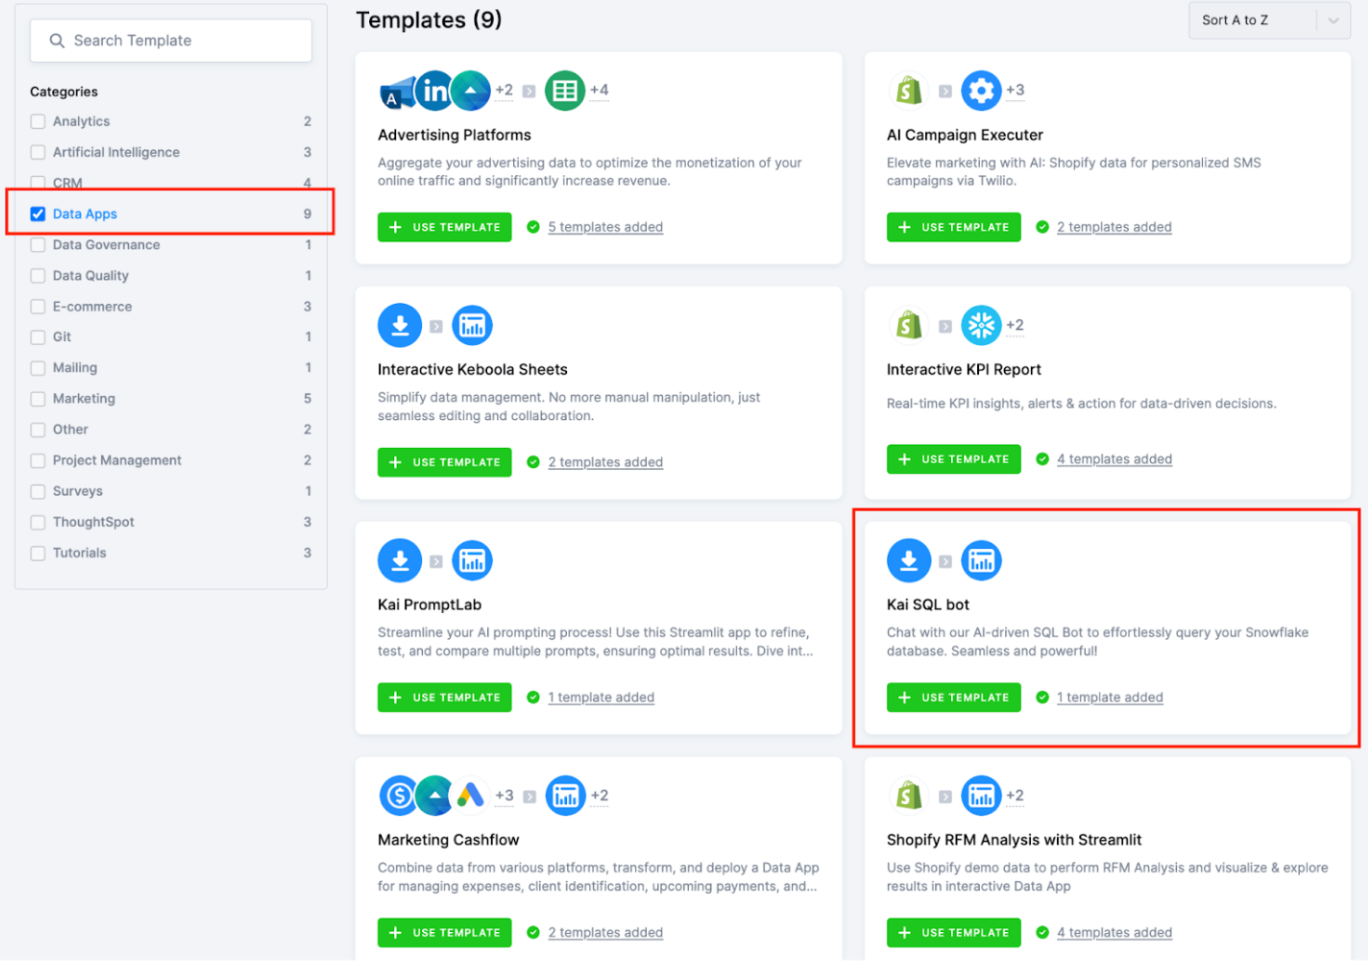1368x977 pixels.
Task: Toggle the Git category checkbox
Action: [x=38, y=337]
